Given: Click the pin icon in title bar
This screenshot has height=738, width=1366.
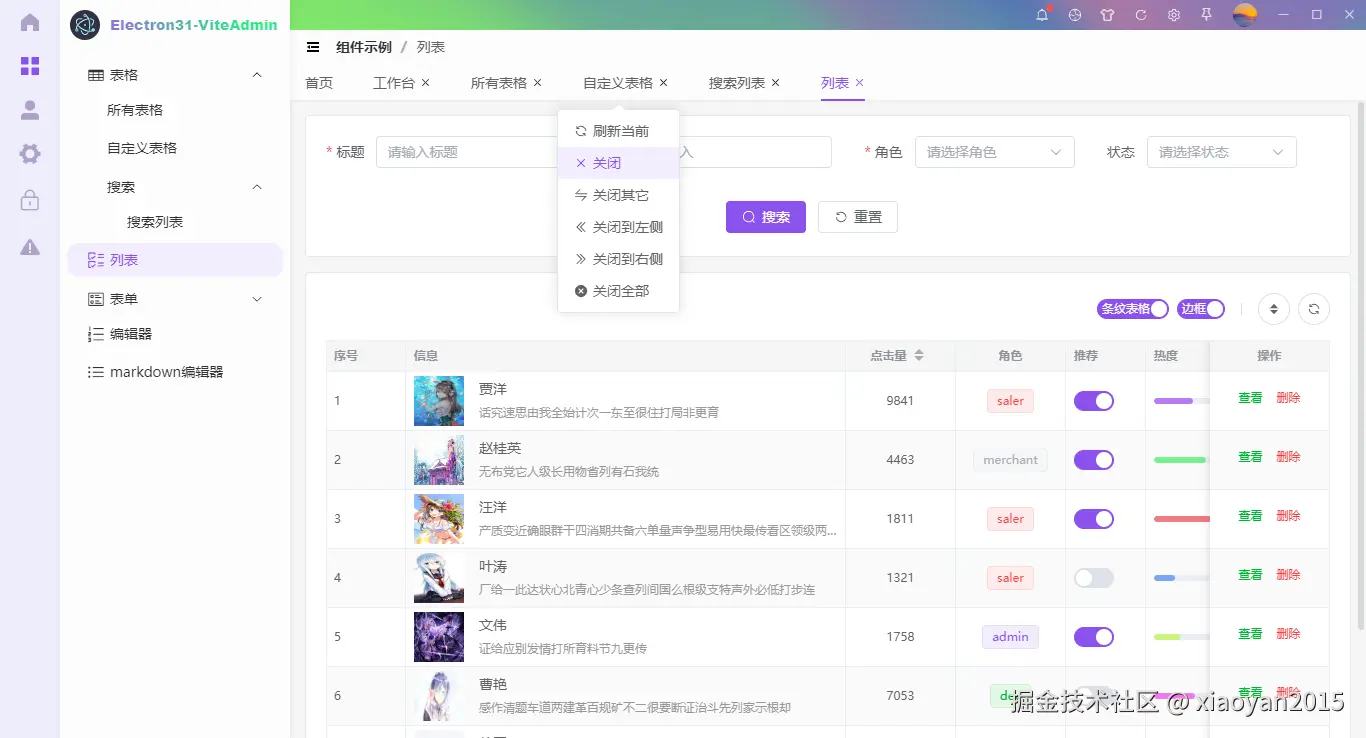Looking at the screenshot, I should click(x=1207, y=15).
